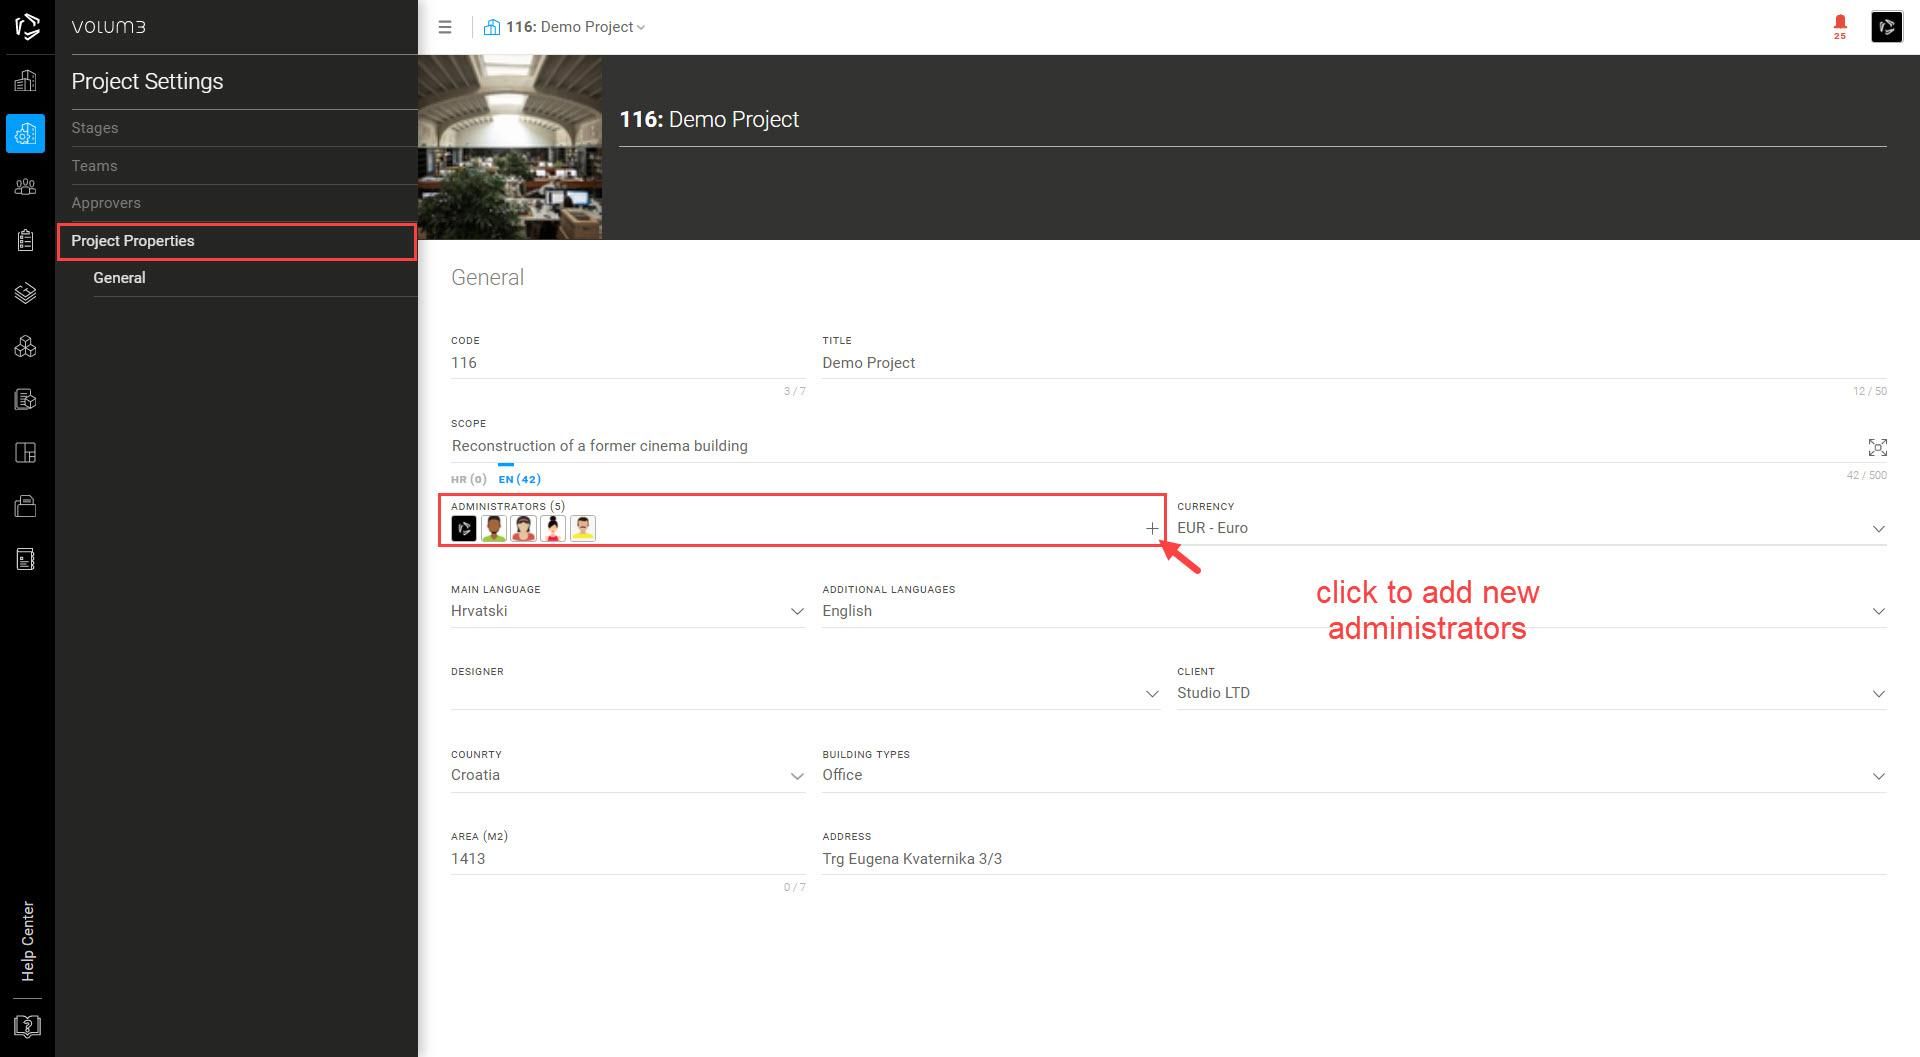Click the Volum3 logo icon
Screen dimensions: 1920x1057
click(x=27, y=26)
